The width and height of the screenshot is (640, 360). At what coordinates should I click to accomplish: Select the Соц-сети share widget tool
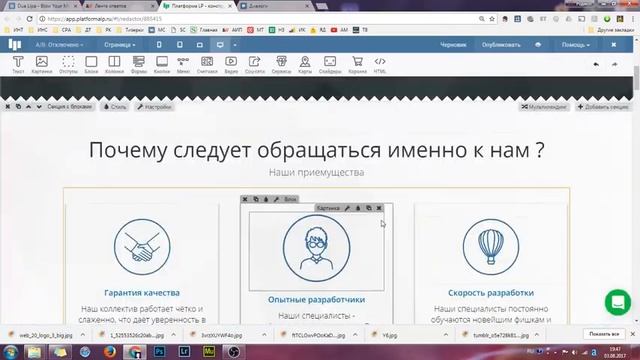pos(255,64)
